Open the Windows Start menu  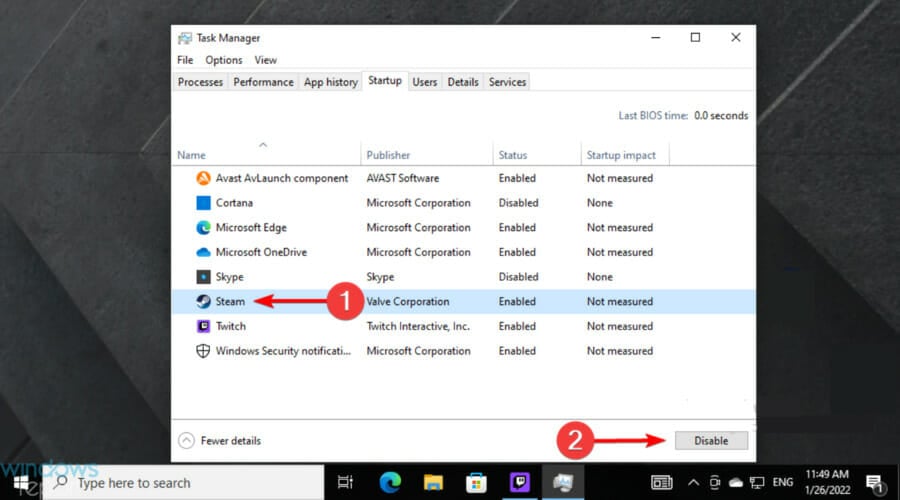pyautogui.click(x=21, y=483)
